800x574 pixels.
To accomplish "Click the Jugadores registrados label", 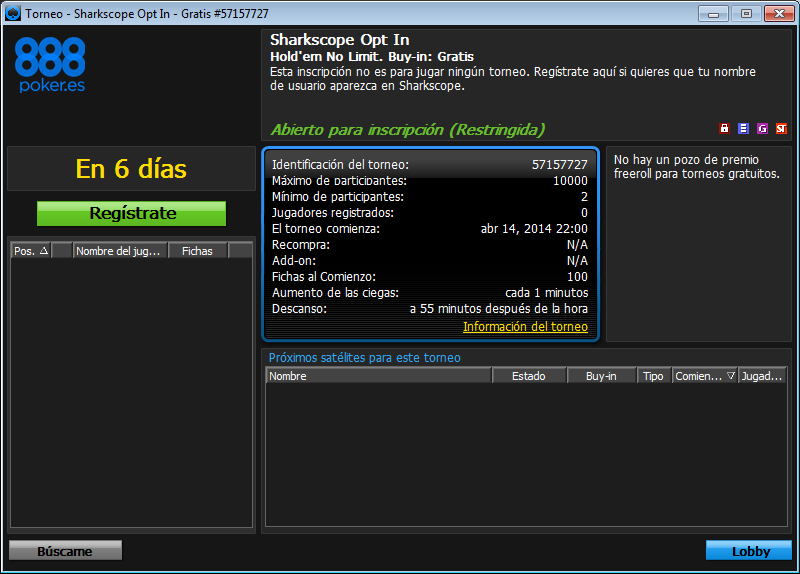I will tap(333, 212).
